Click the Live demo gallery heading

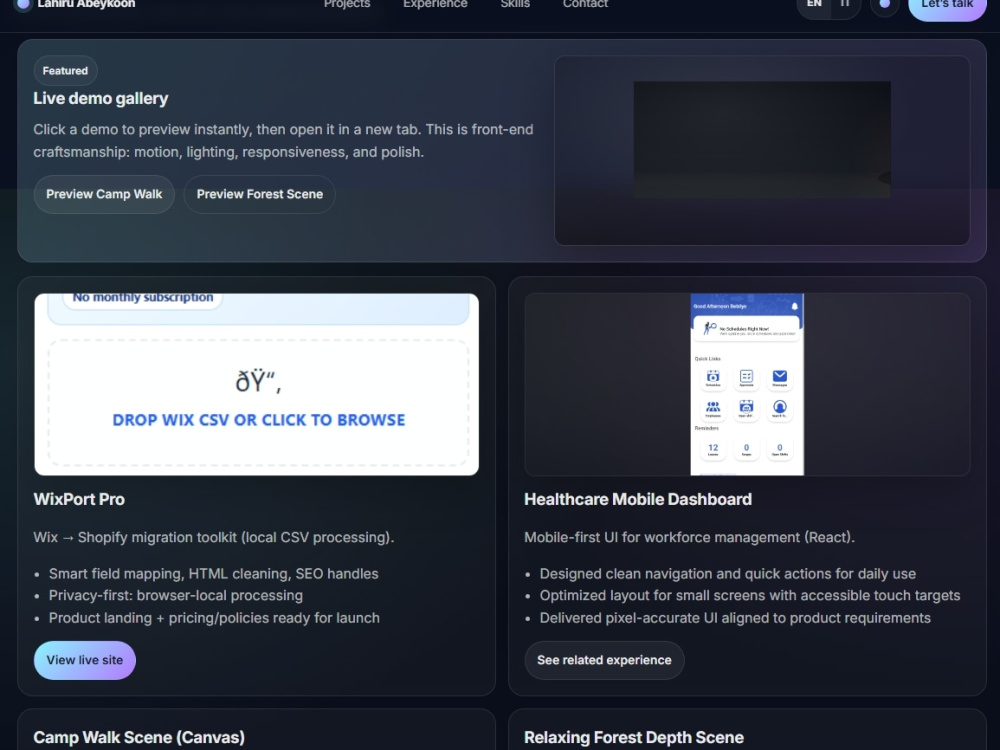tap(101, 98)
